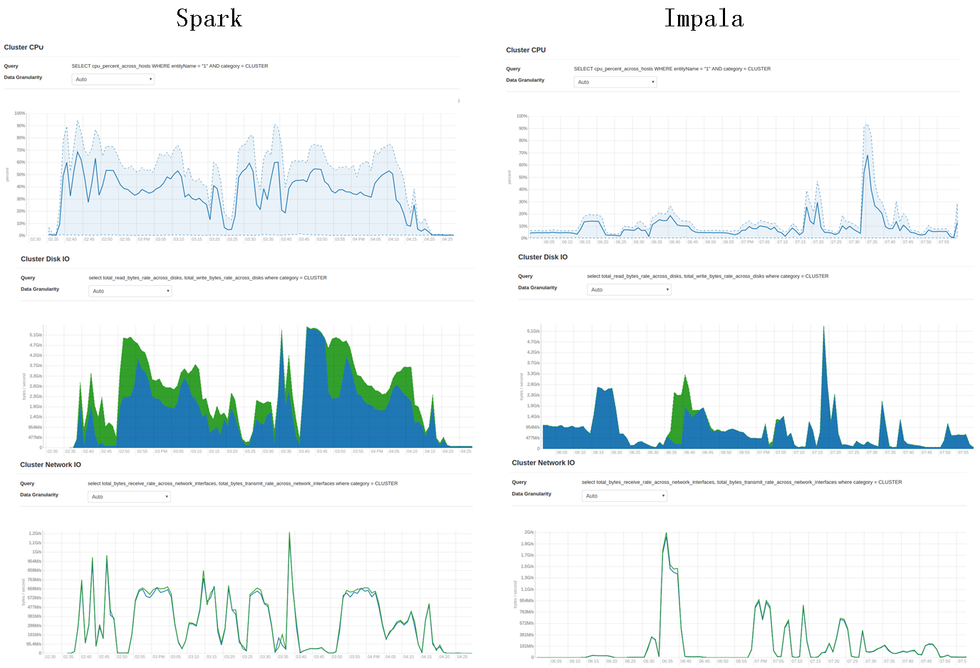Screen dimensions: 980x668
Task: Click 07 PM time label on Impala network chart
Action: (761, 661)
